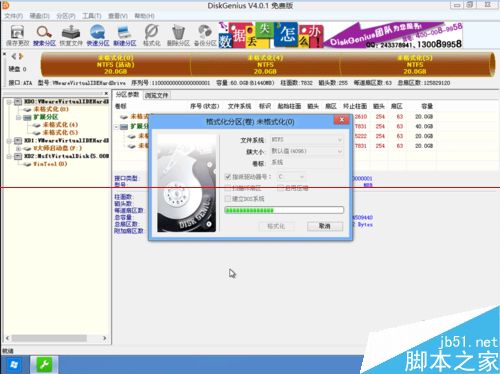Click the tree panel scrollbar left arrow
This screenshot has height=374, width=500.
[x=7, y=338]
